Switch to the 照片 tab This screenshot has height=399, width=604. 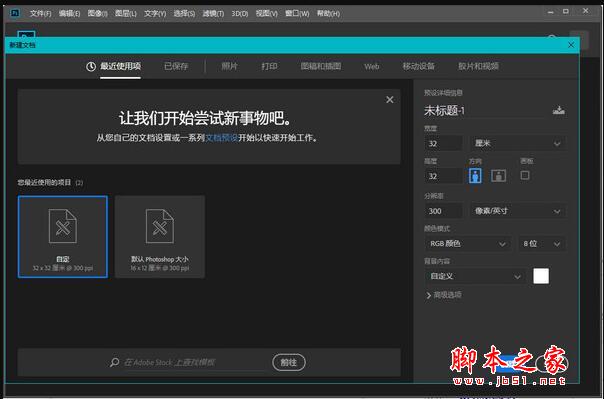click(229, 66)
